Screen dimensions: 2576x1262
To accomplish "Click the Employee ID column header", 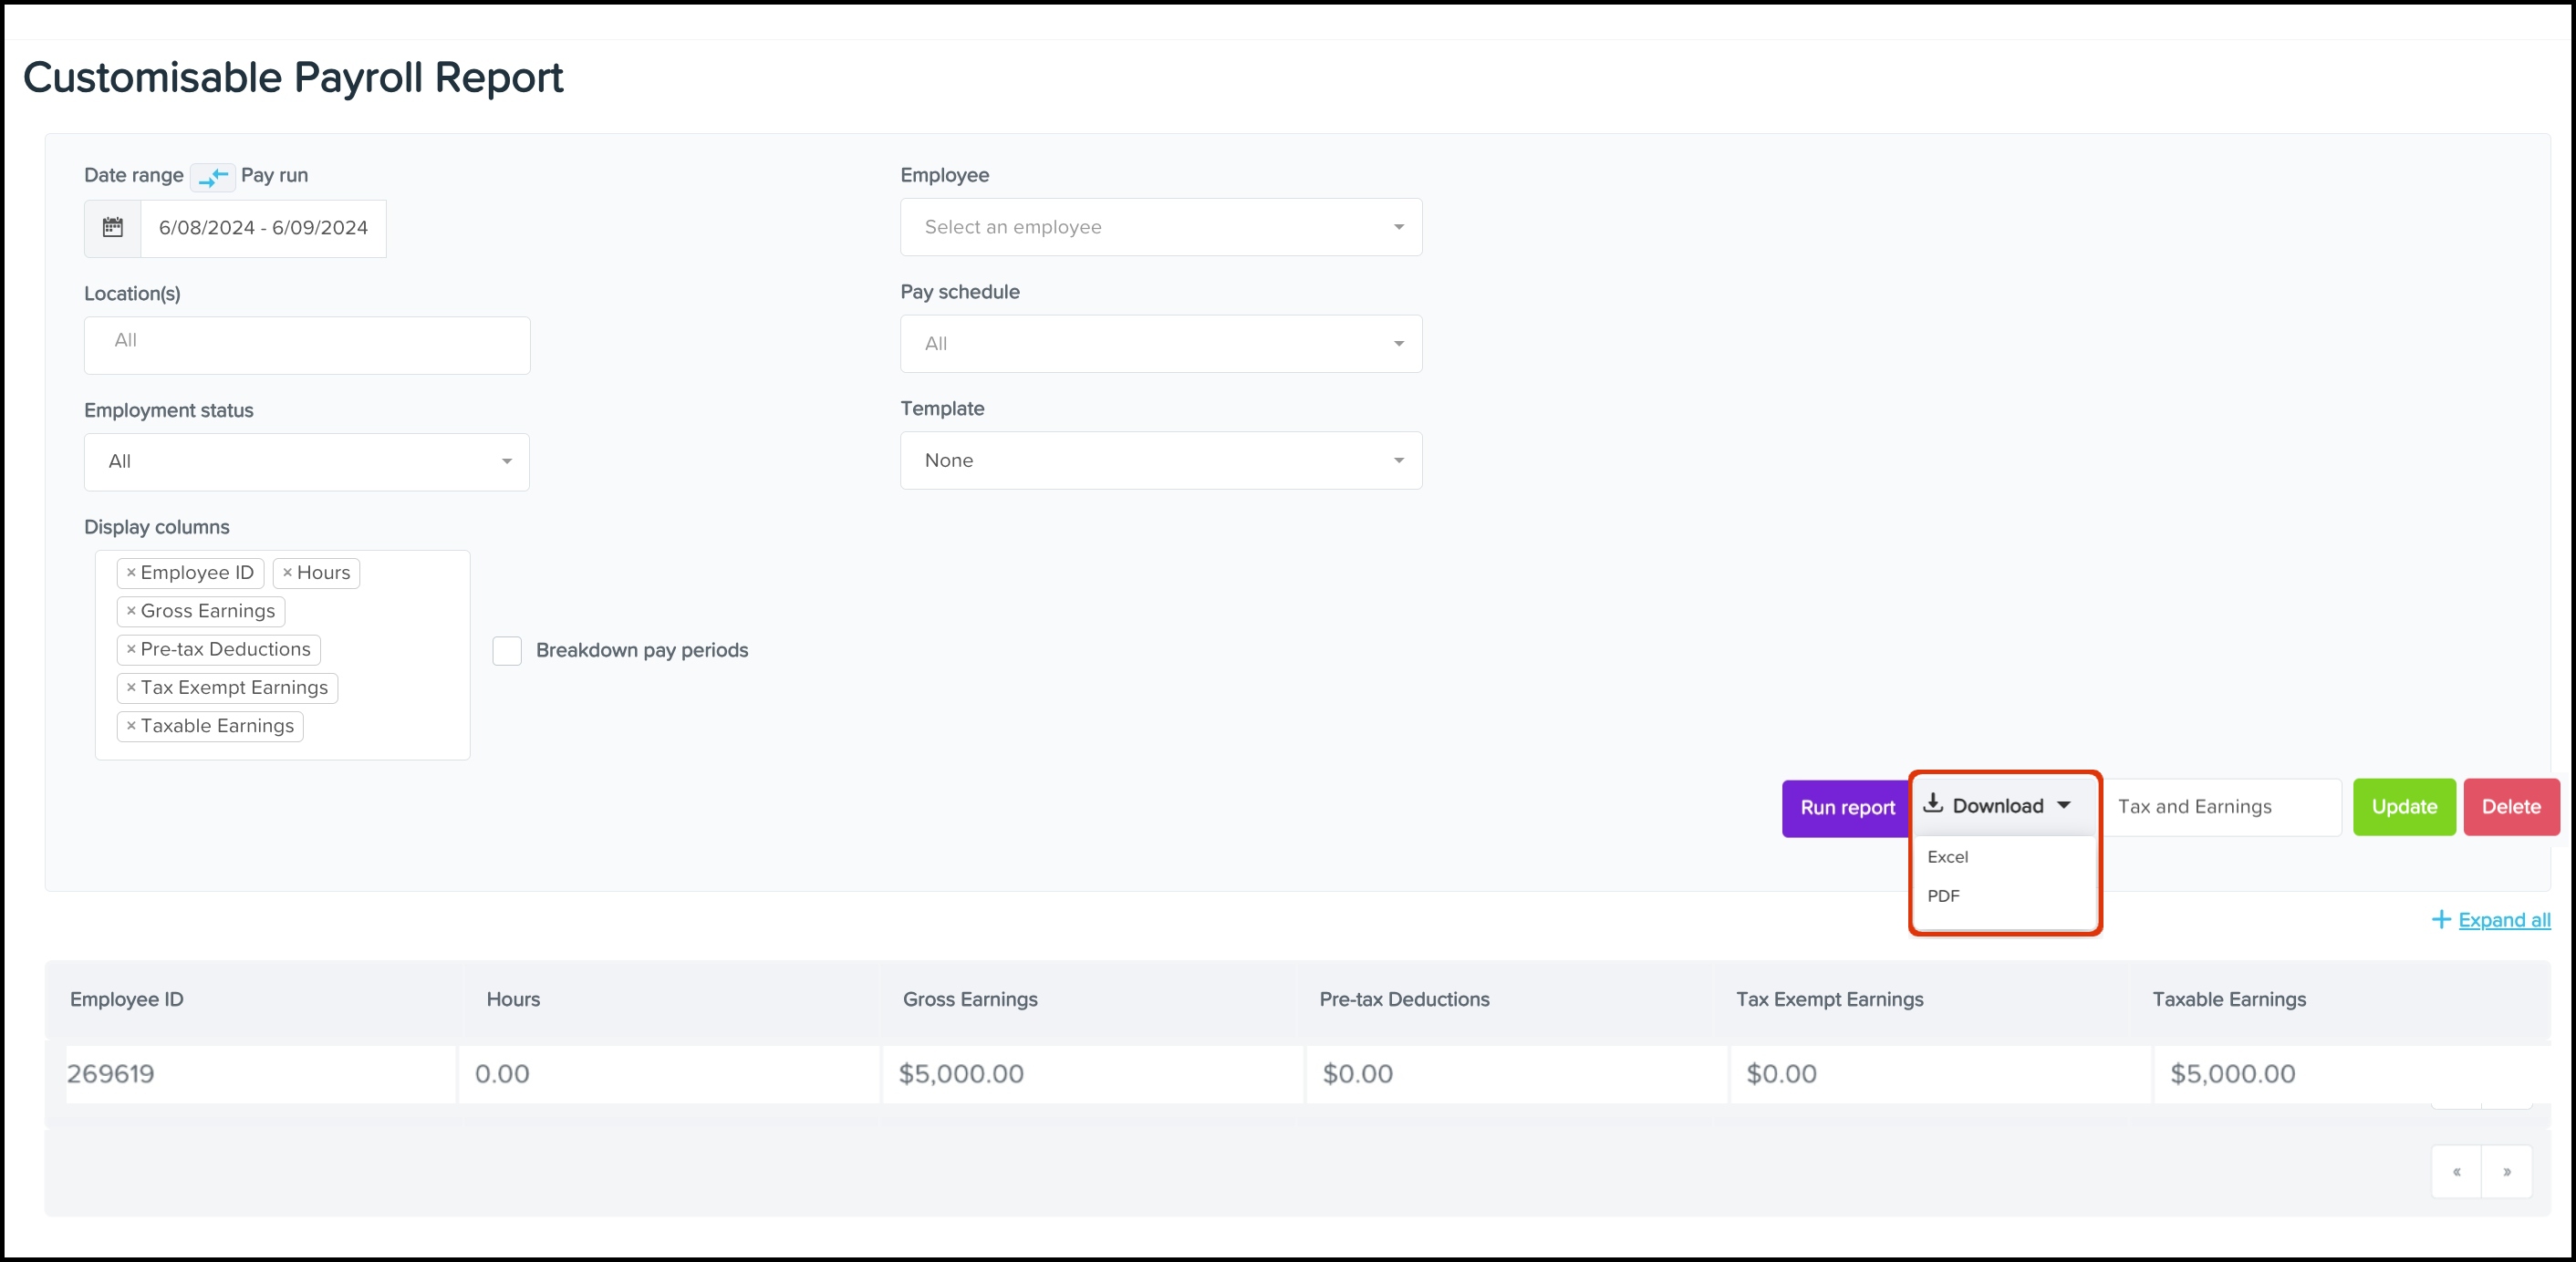I will [x=127, y=999].
